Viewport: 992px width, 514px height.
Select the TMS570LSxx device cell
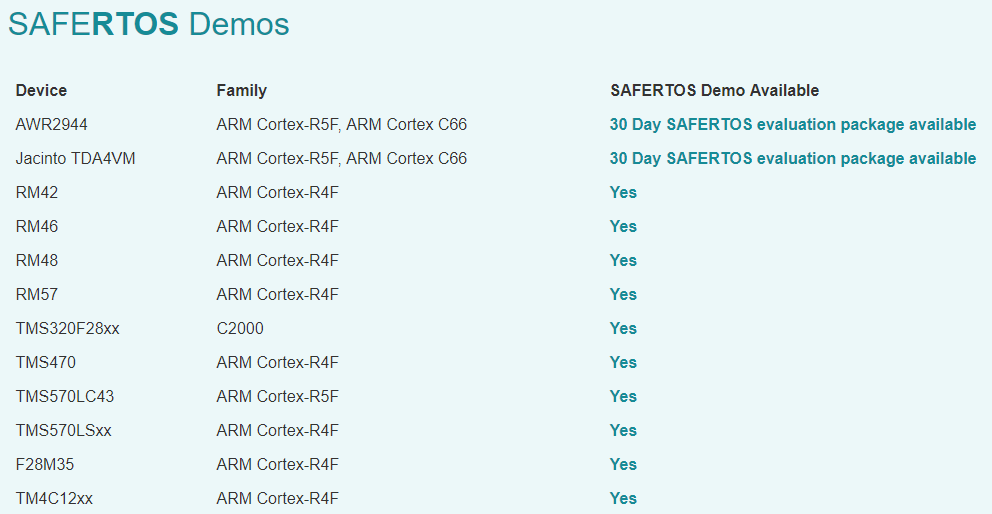pos(63,430)
